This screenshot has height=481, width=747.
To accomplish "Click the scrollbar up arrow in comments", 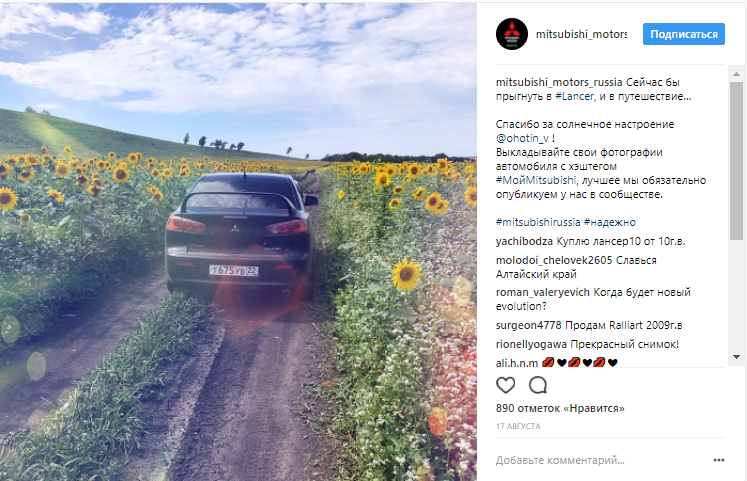I will pyautogui.click(x=736, y=74).
